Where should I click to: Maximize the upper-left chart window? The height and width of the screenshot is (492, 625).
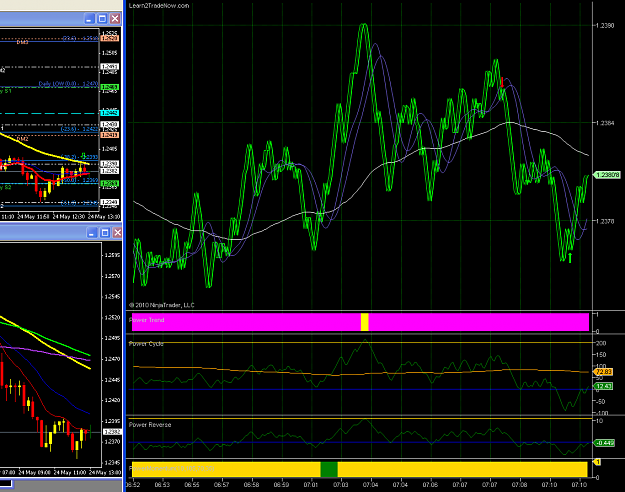click(102, 18)
